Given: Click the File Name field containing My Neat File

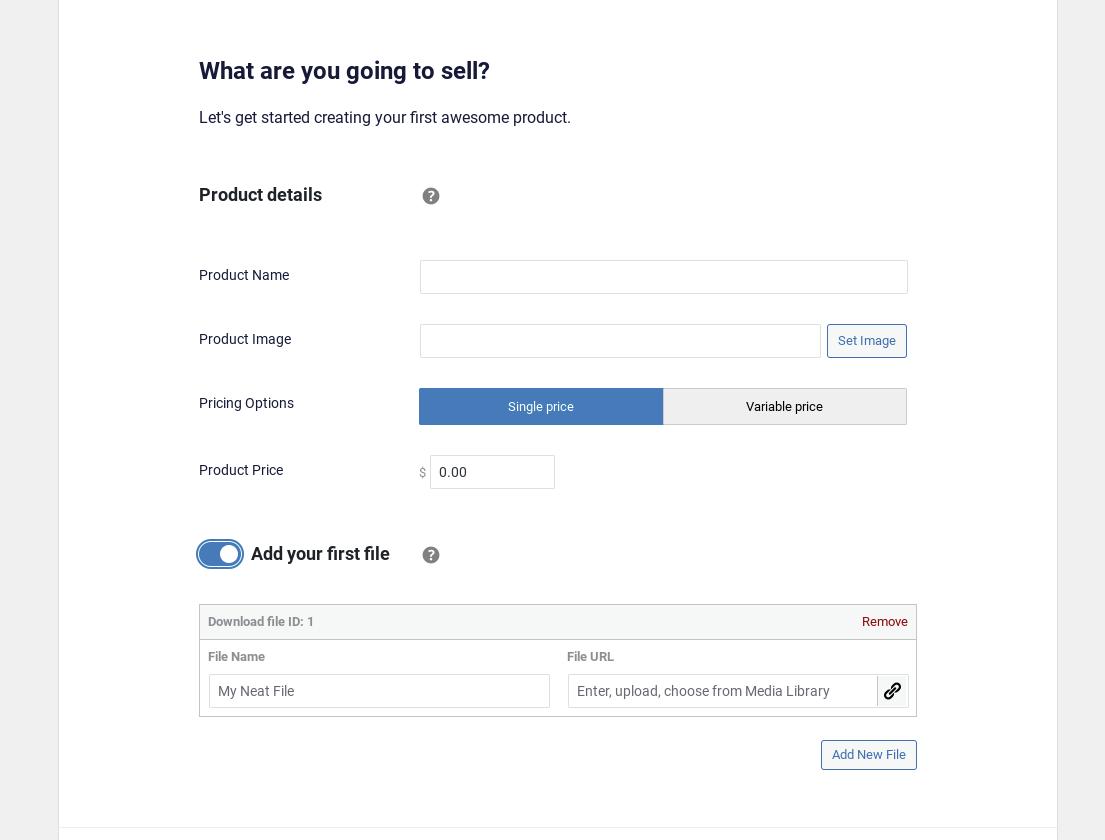Looking at the screenshot, I should pyautogui.click(x=379, y=691).
